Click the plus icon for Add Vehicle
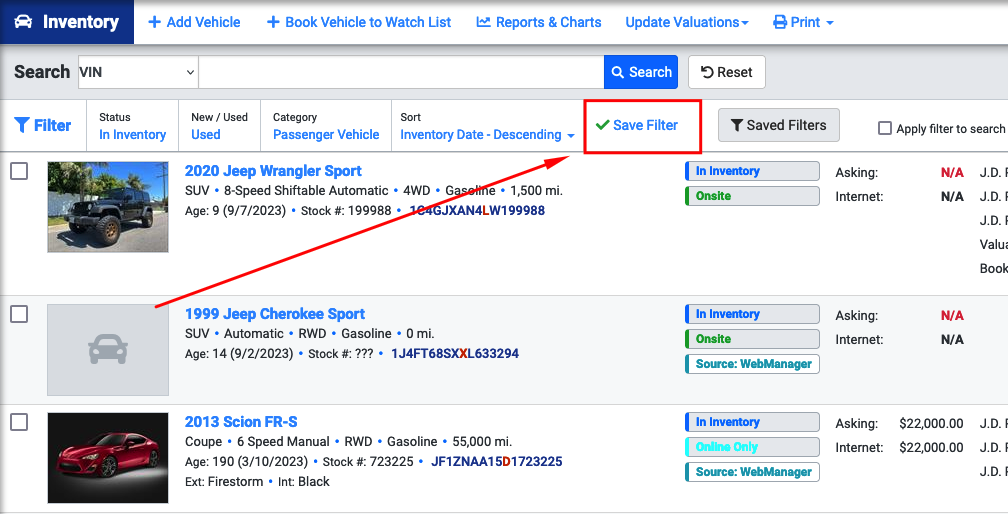The image size is (1008, 514). click(x=154, y=22)
